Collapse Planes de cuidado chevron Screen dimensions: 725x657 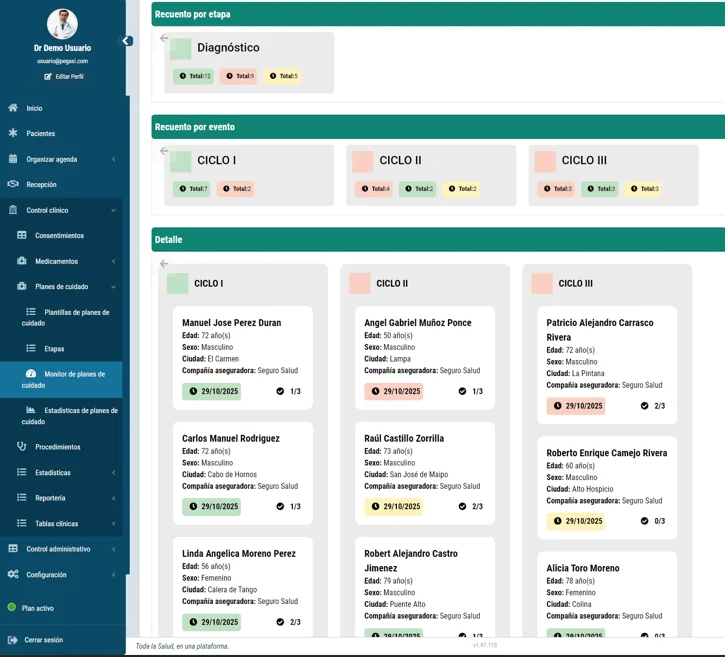tap(114, 287)
